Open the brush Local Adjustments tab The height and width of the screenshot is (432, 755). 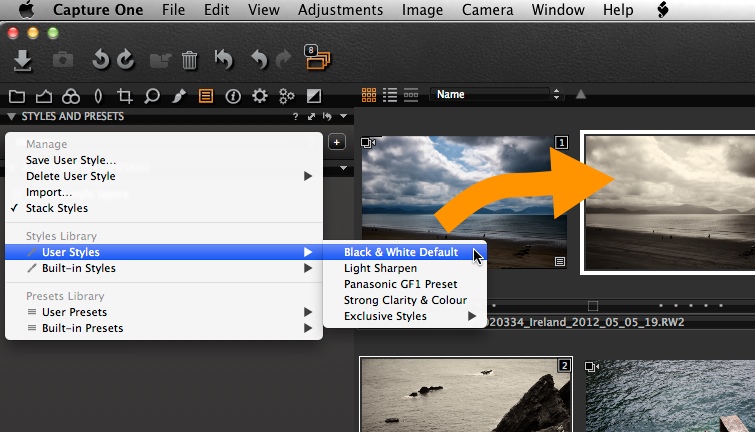coord(179,96)
